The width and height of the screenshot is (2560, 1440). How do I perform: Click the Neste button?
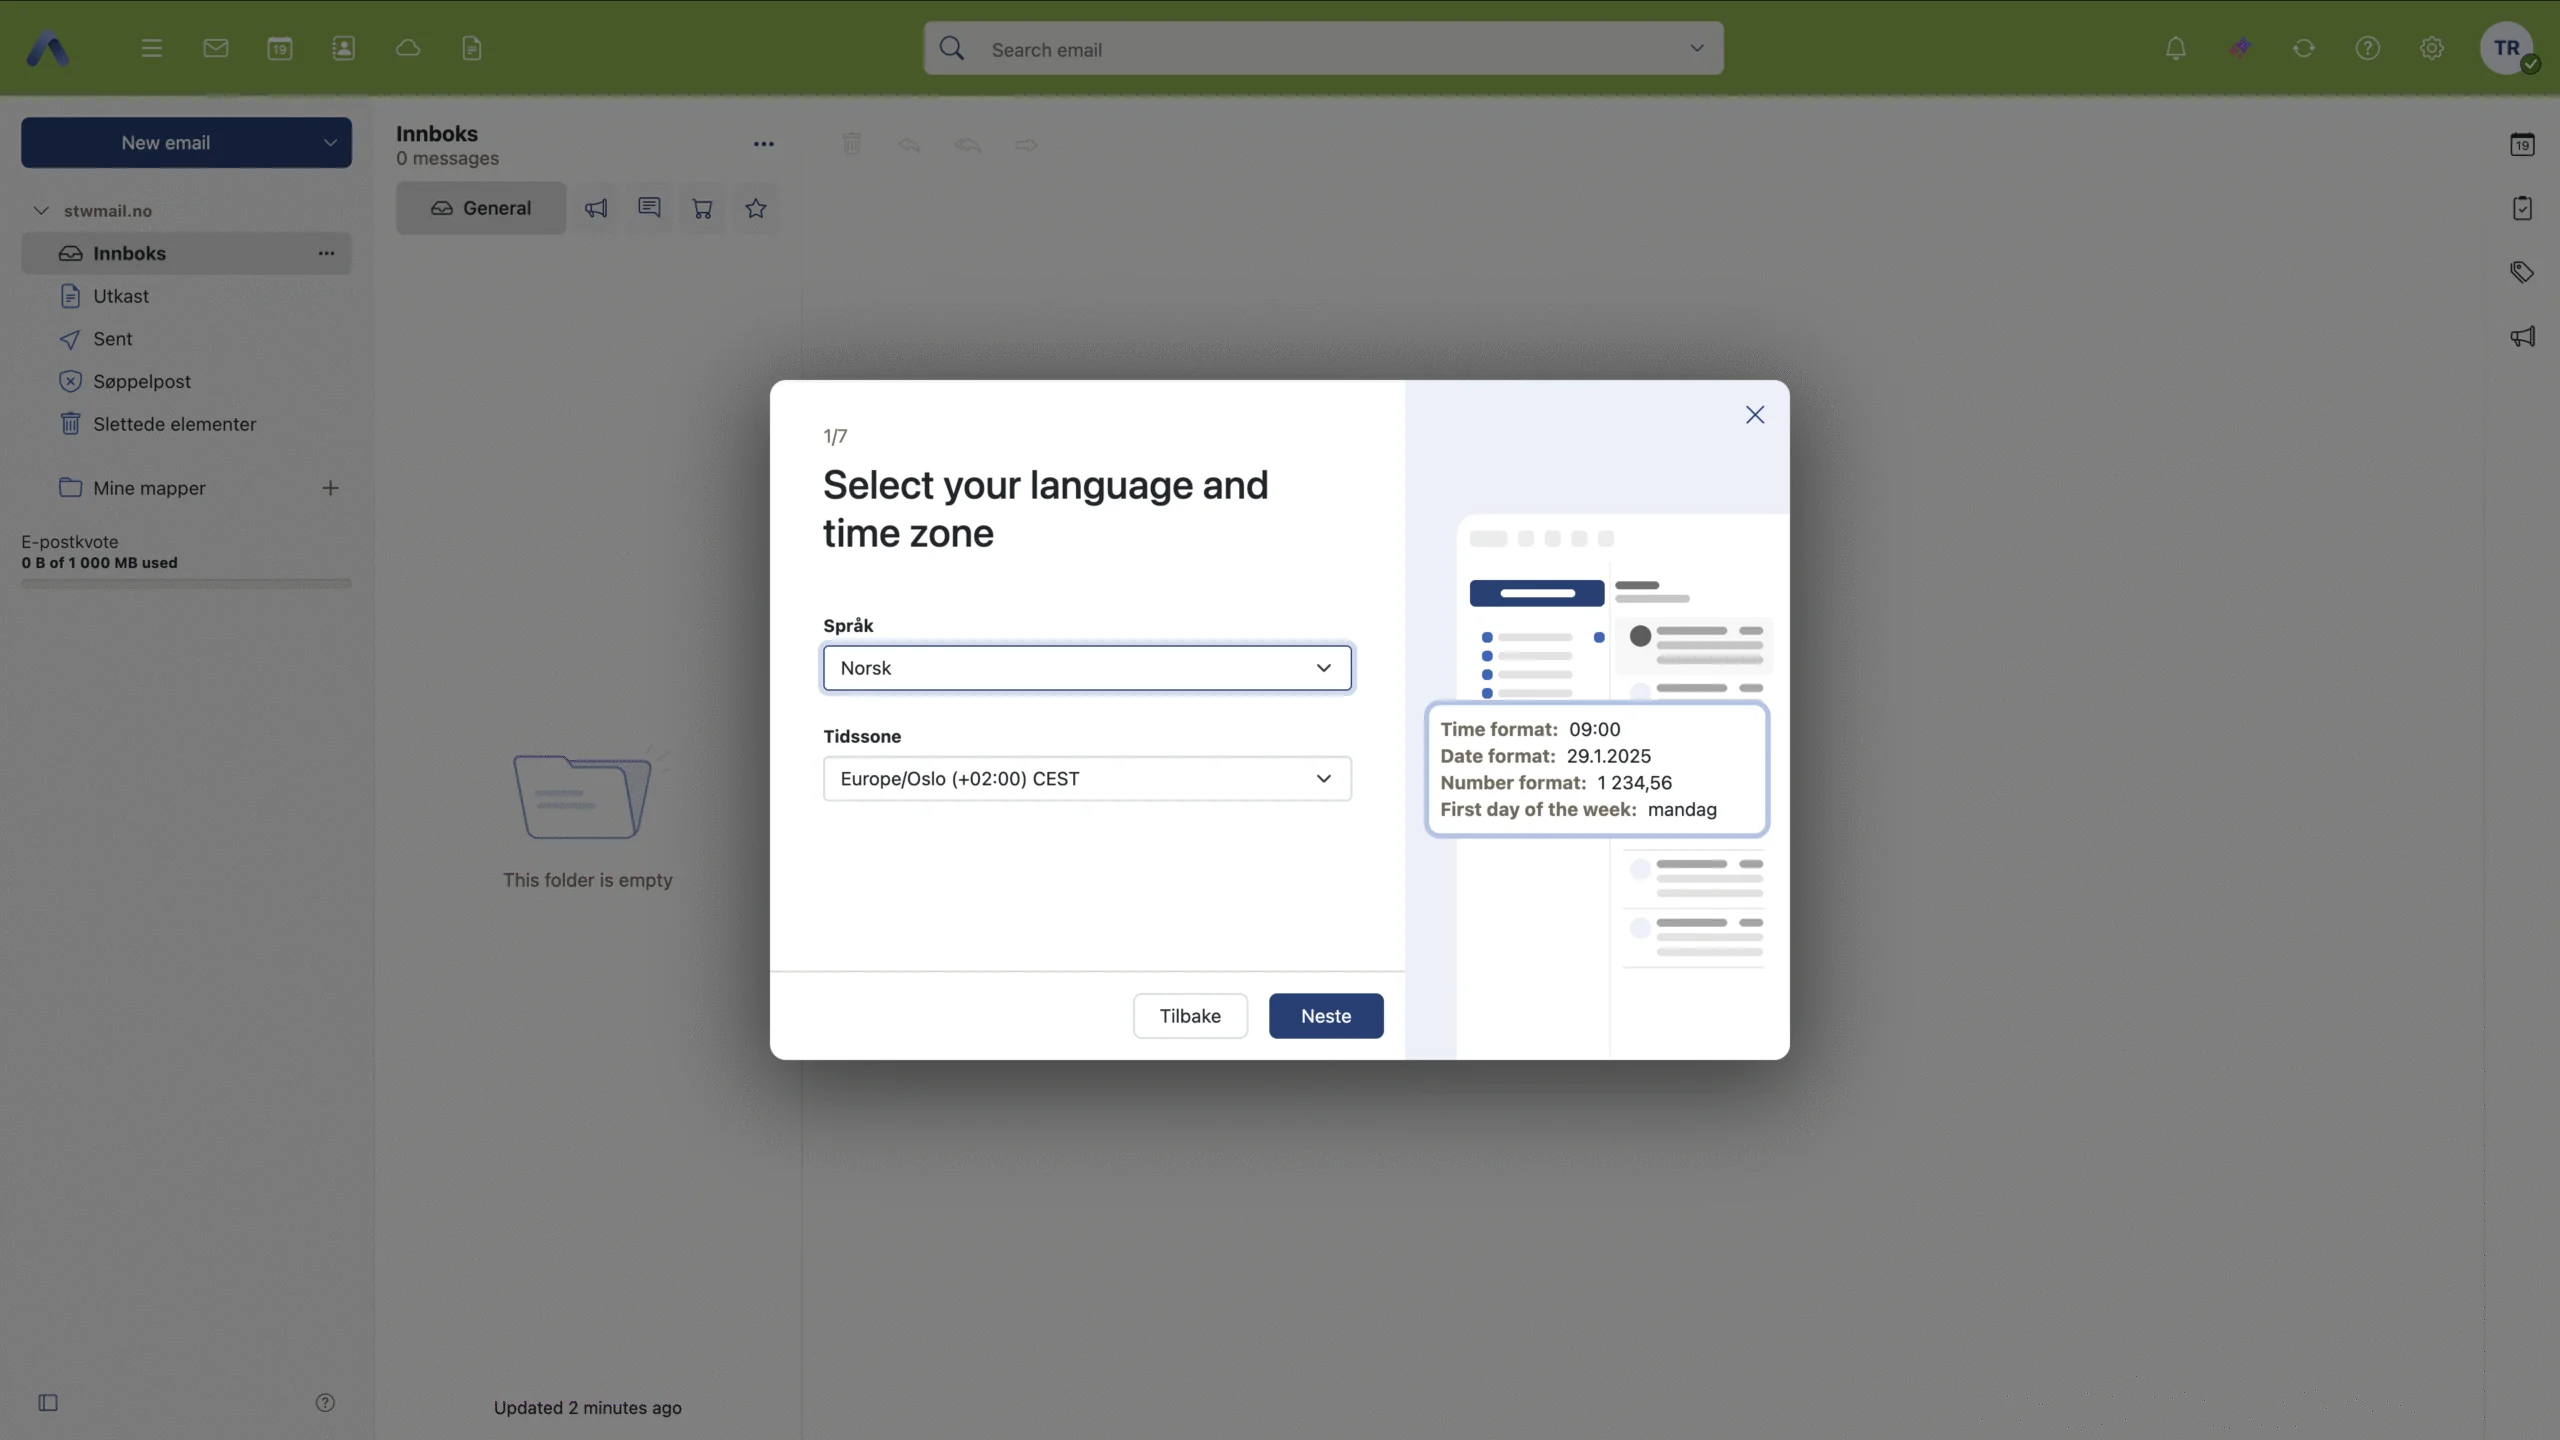pos(1326,1016)
